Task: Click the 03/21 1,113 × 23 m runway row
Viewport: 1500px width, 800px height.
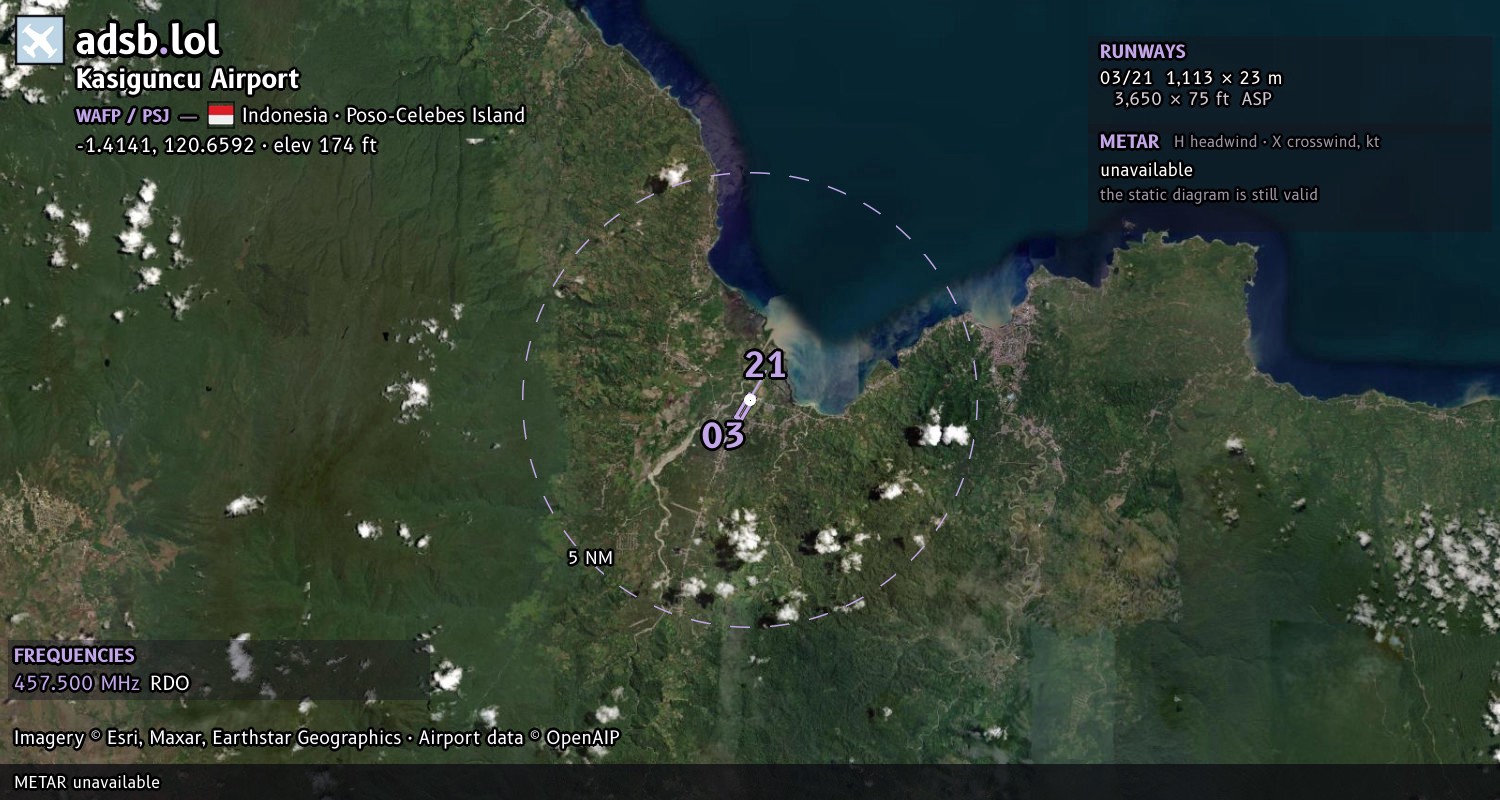Action: 1190,78
